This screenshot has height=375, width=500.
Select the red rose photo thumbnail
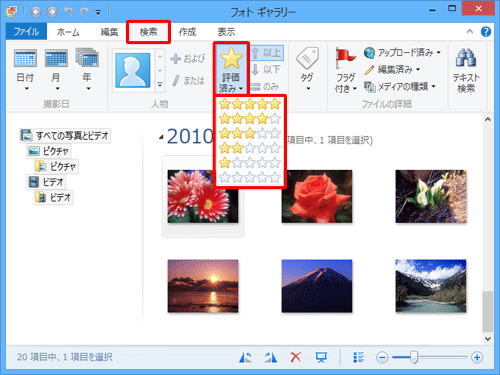pos(317,196)
